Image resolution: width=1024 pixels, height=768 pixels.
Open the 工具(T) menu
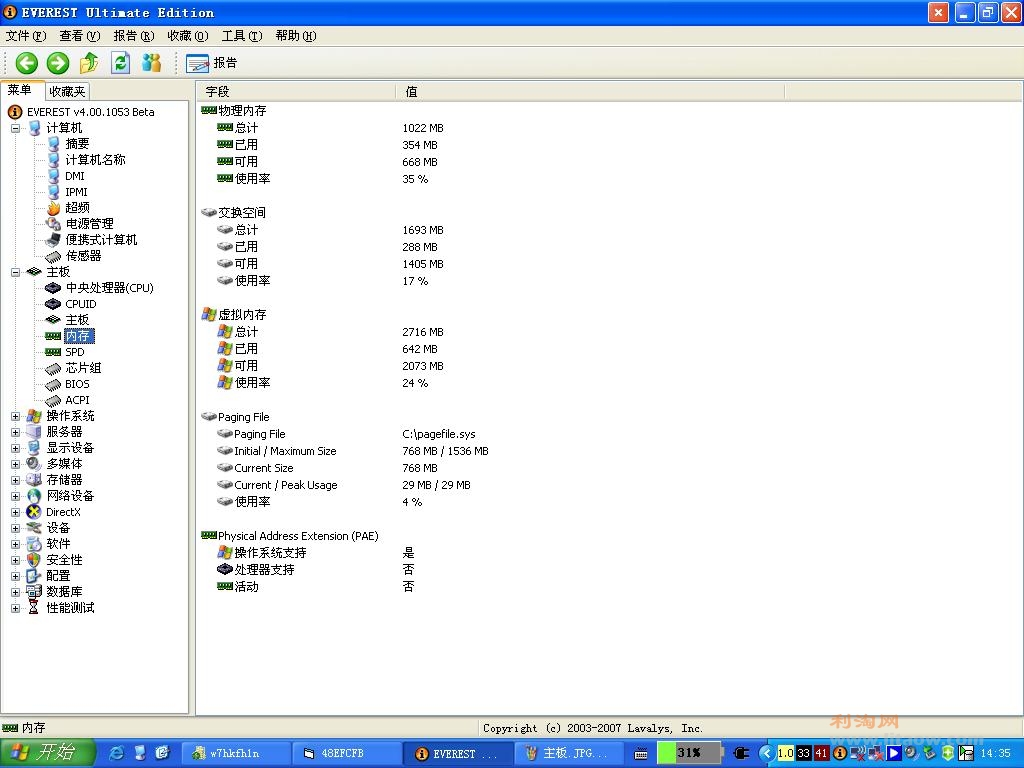click(x=242, y=36)
